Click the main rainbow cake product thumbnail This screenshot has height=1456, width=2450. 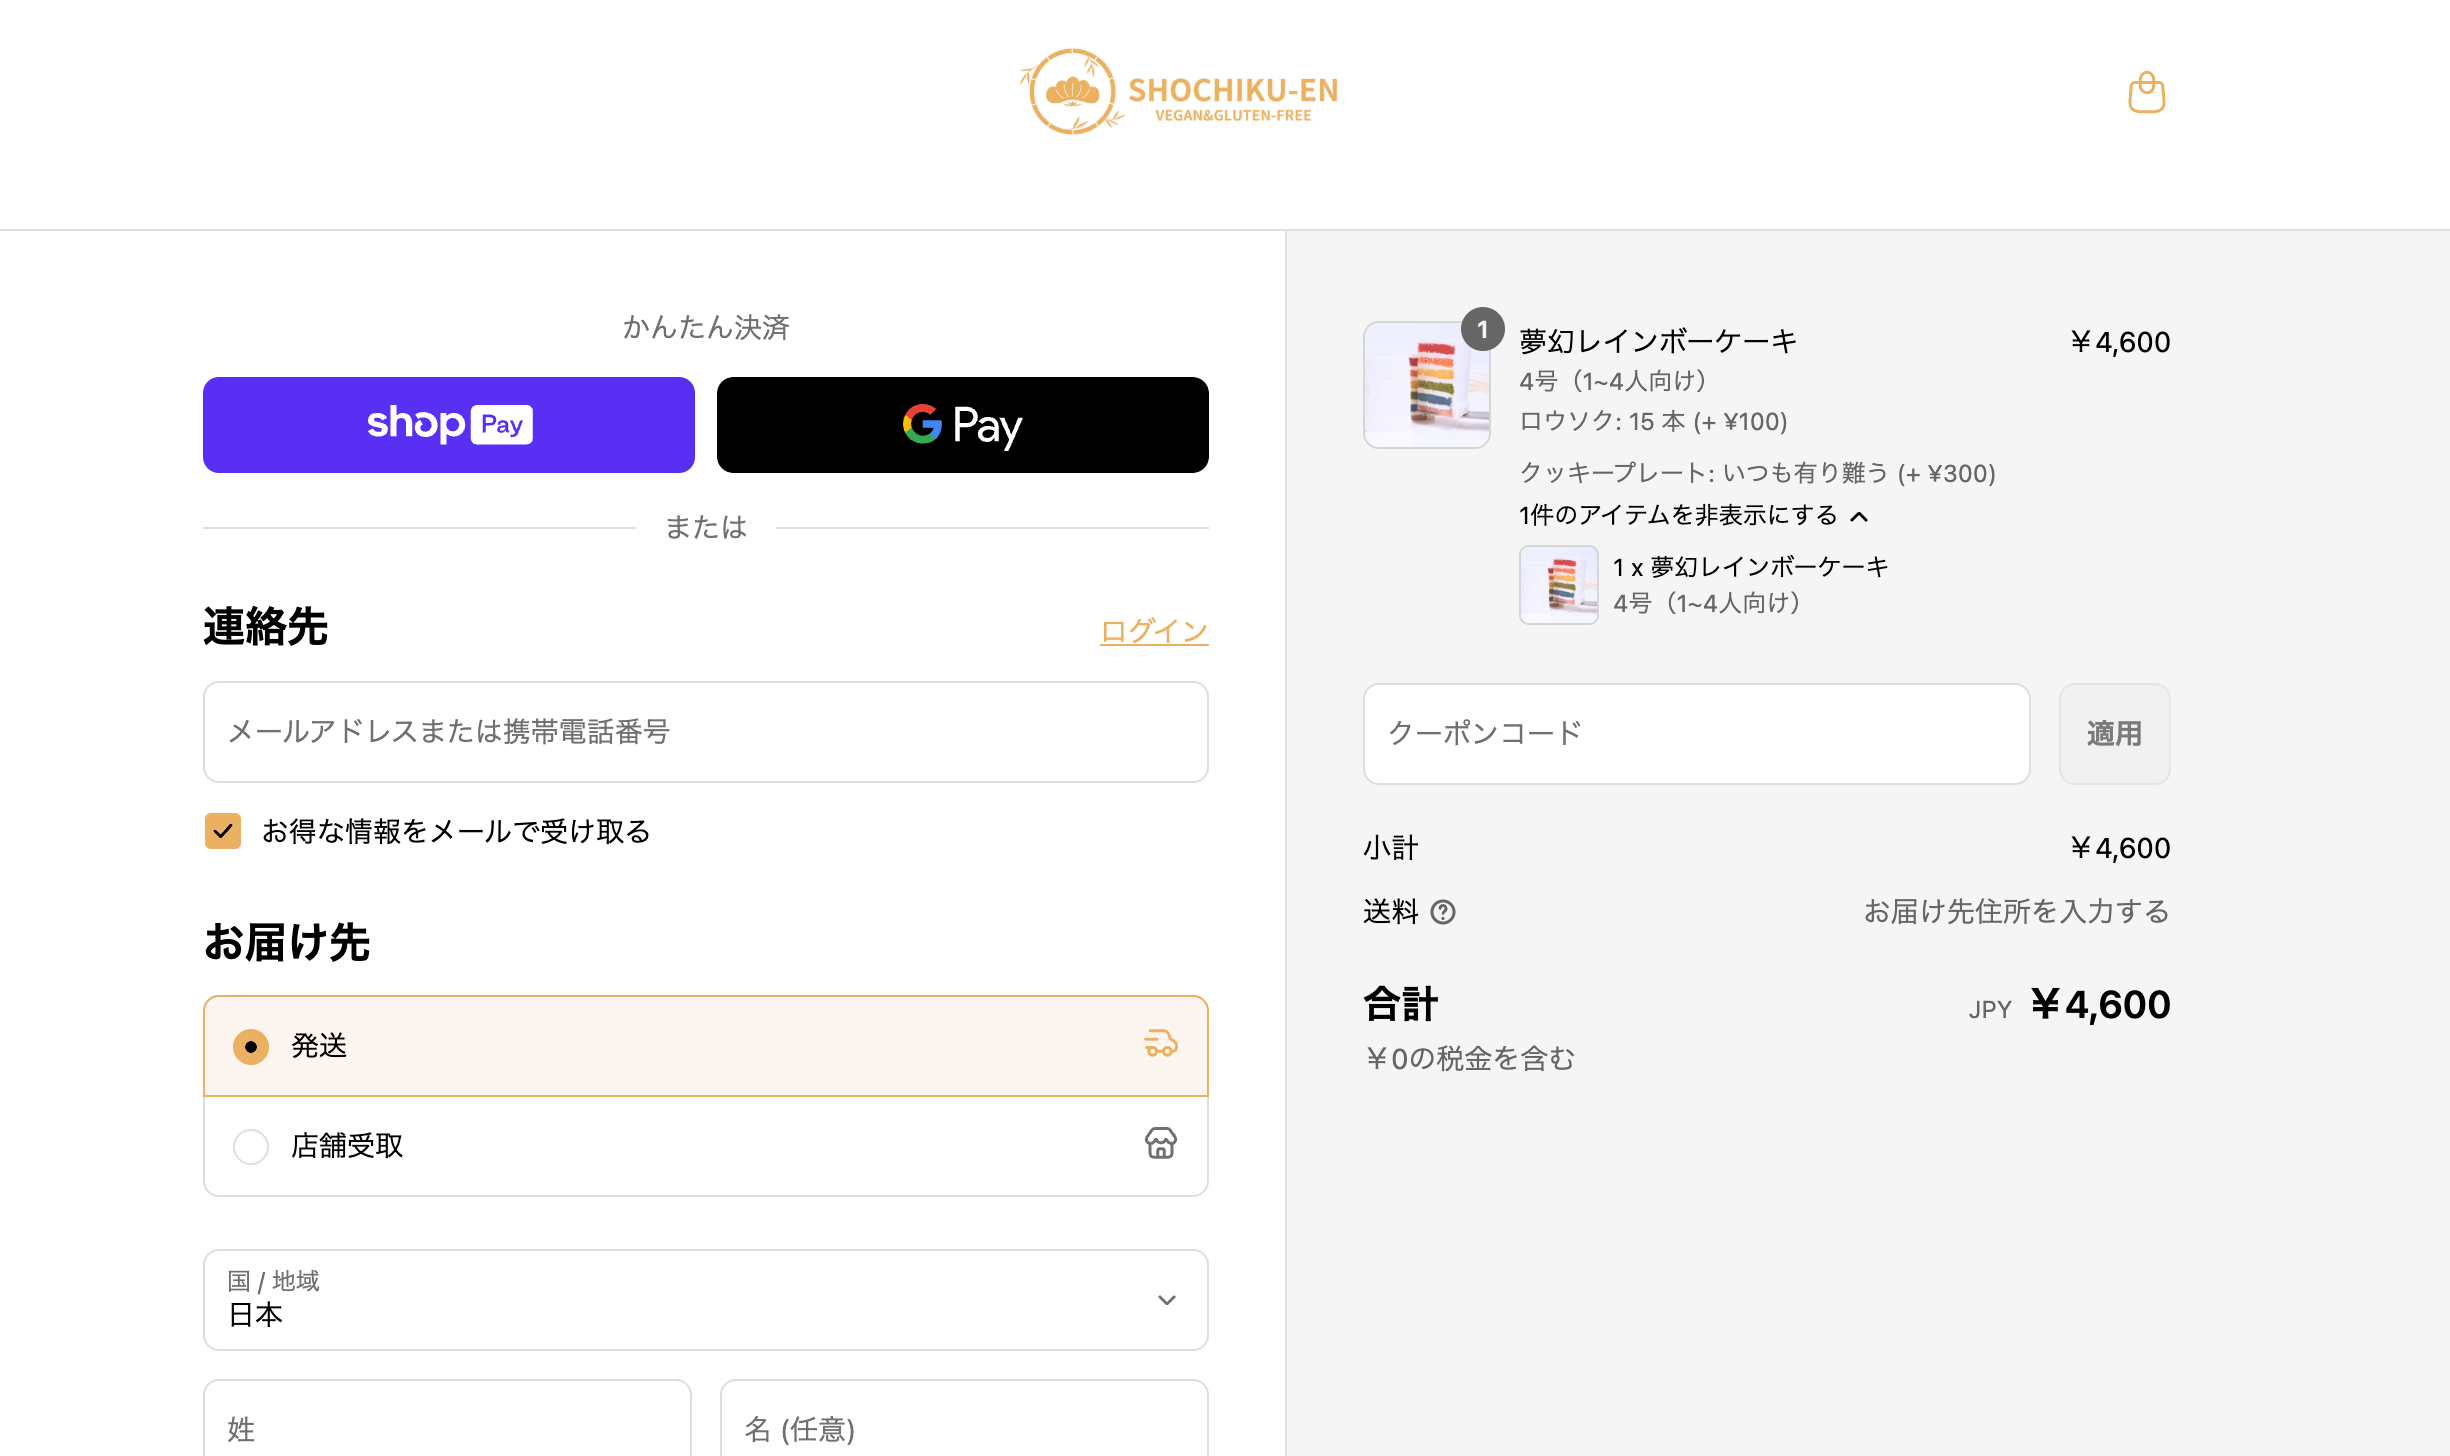click(x=1427, y=385)
